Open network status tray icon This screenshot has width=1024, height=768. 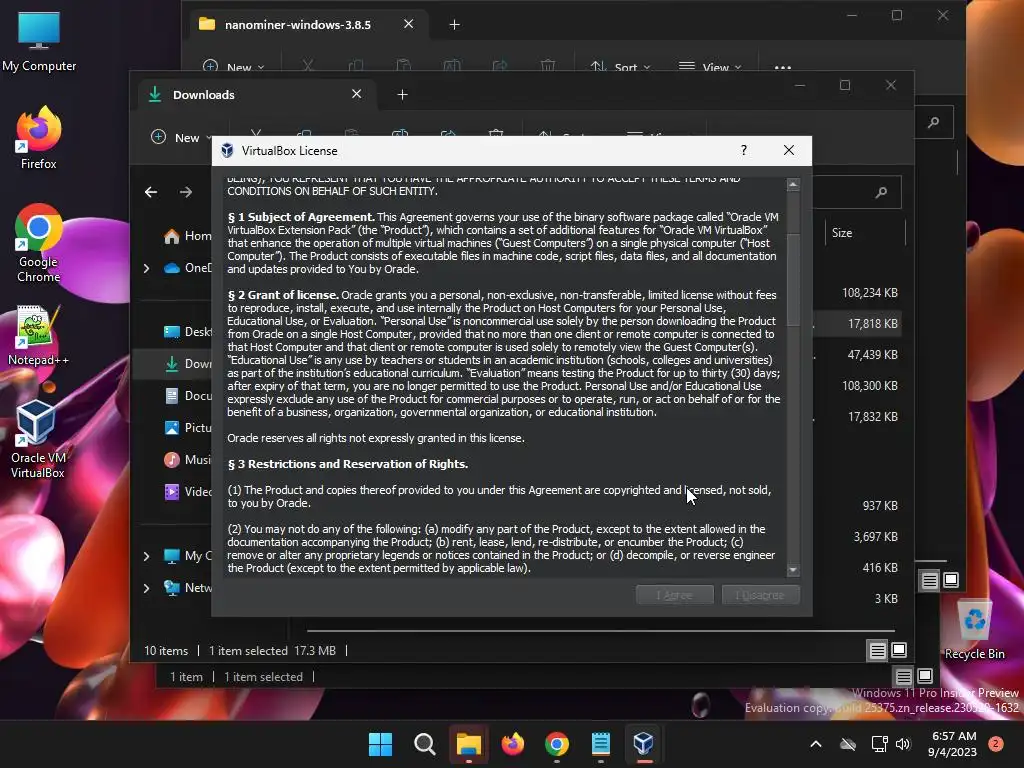tap(879, 744)
